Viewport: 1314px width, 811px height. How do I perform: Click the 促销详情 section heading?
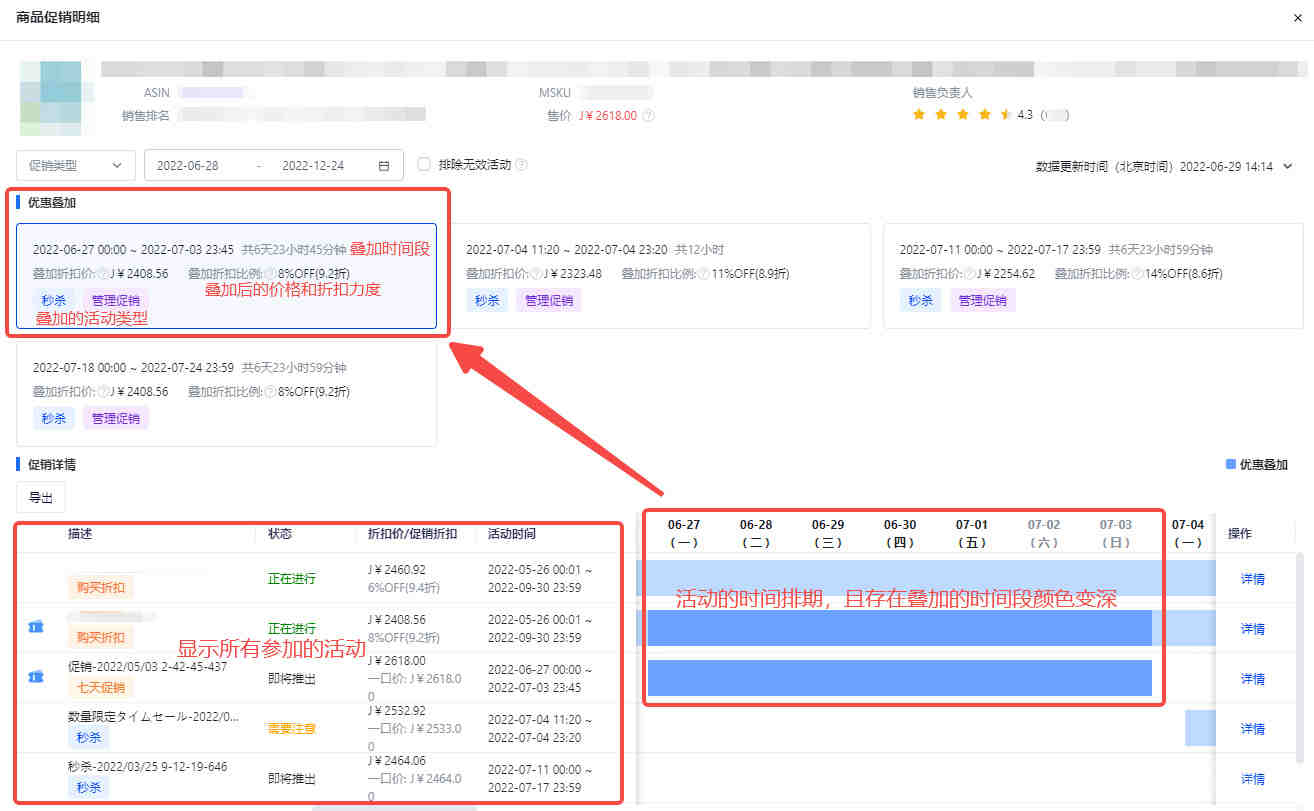pyautogui.click(x=52, y=465)
